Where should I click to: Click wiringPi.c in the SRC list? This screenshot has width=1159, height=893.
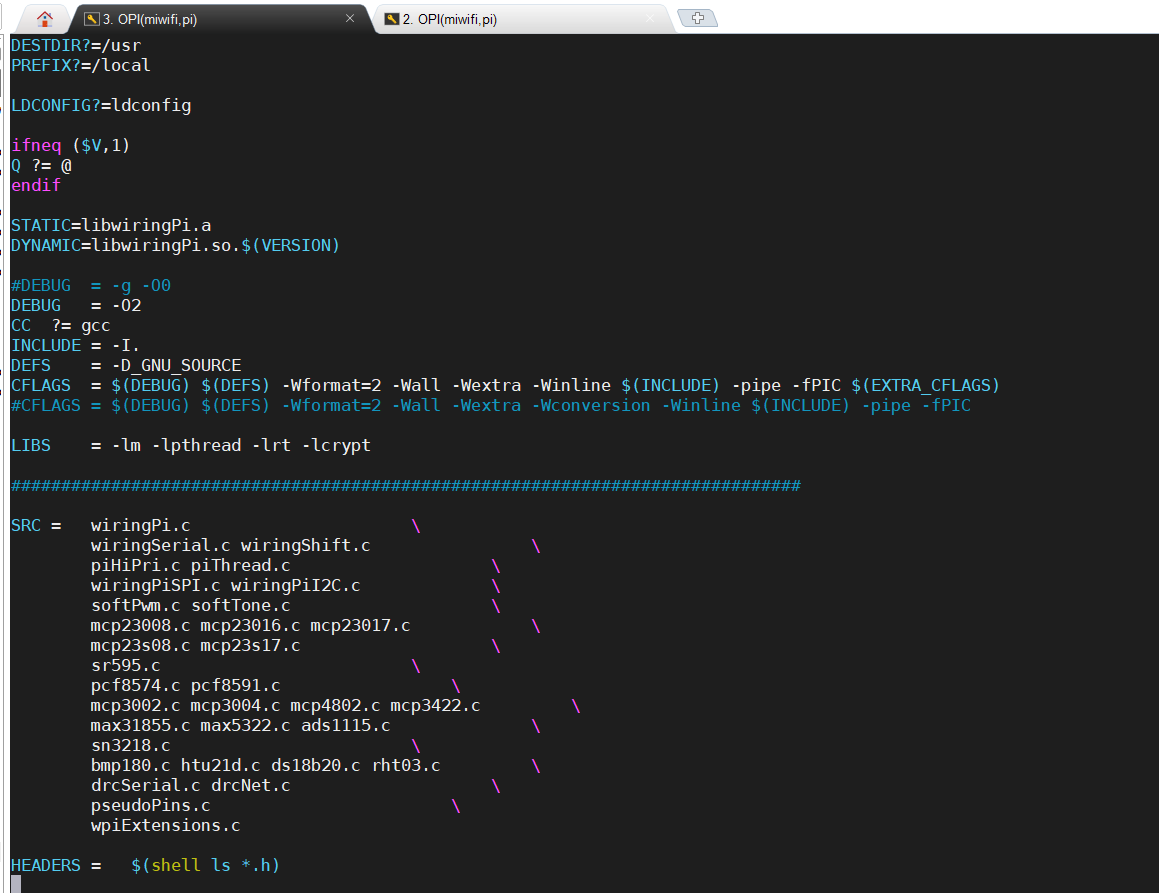pos(140,525)
